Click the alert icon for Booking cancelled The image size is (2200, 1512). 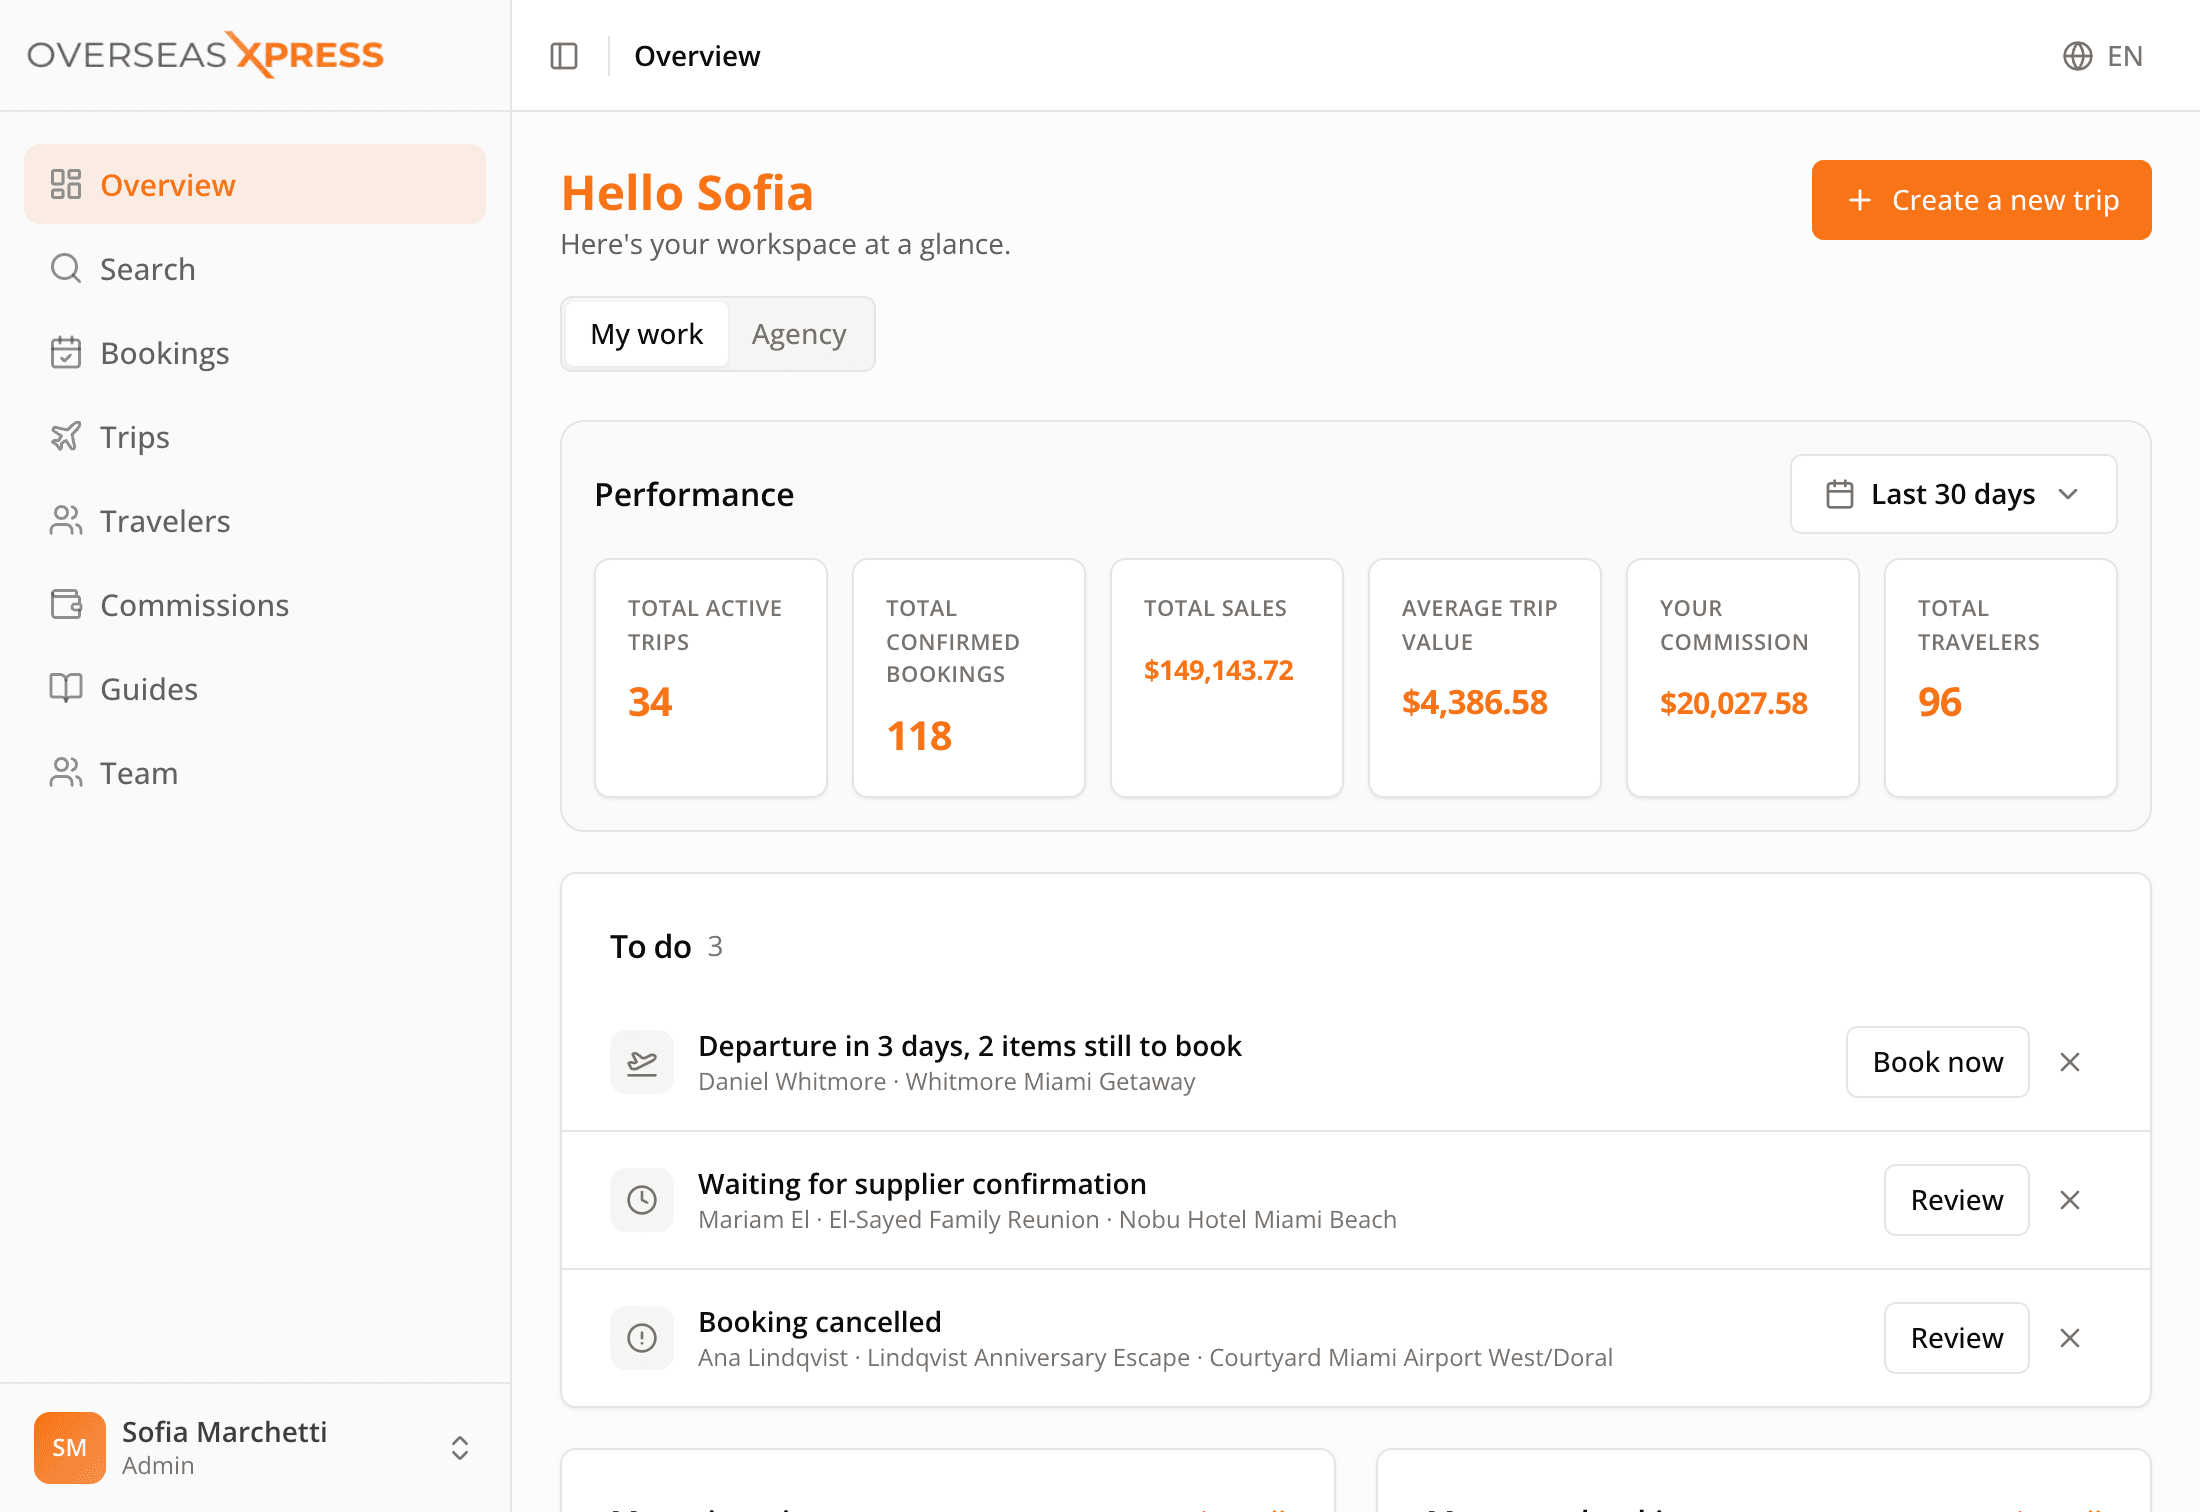(x=642, y=1338)
